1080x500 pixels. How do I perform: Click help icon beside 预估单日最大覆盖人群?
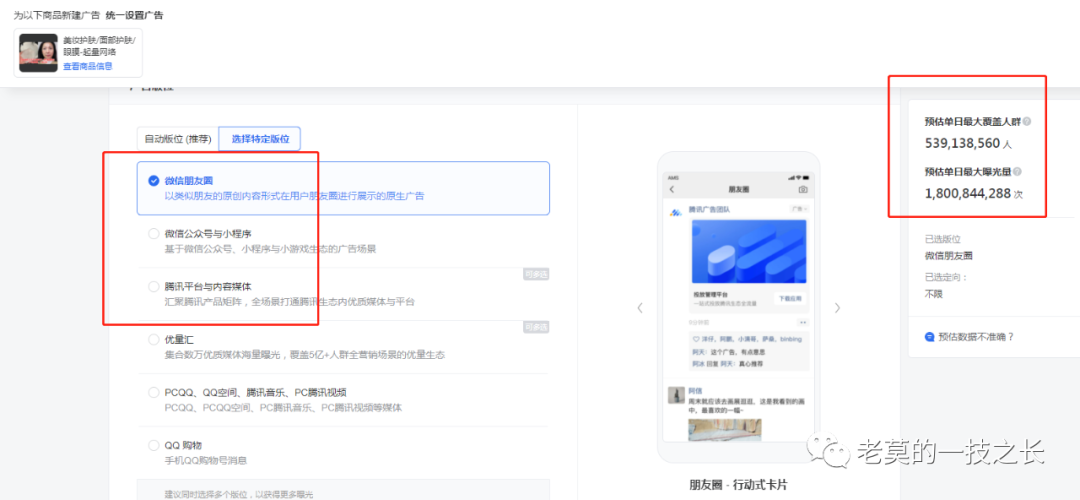coord(1027,121)
